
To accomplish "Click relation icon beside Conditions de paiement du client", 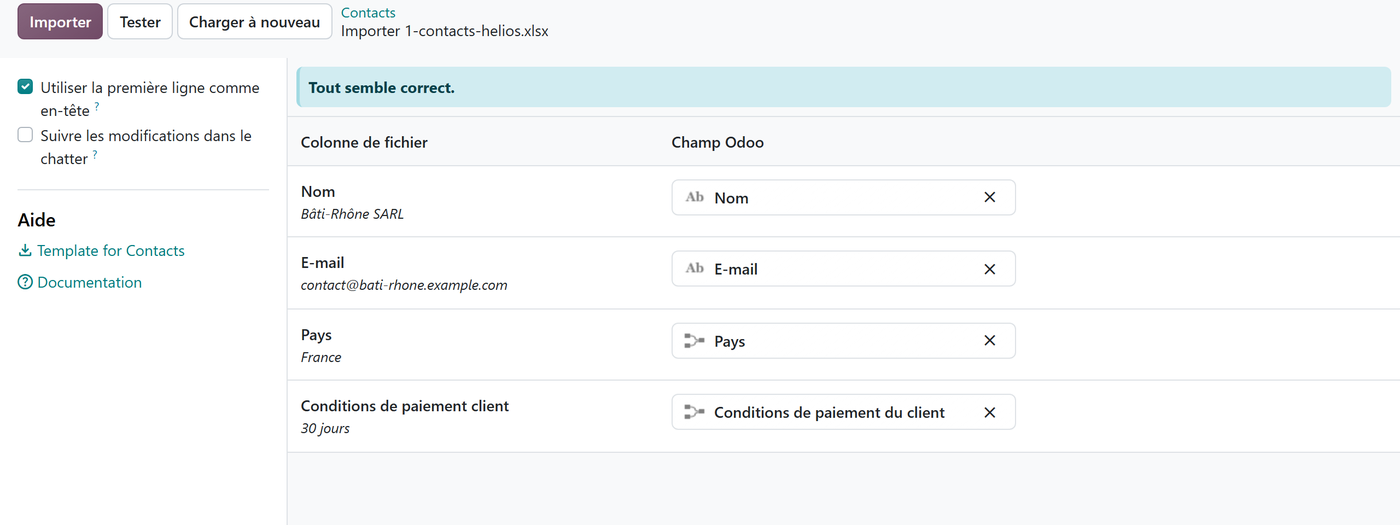I will (695, 412).
